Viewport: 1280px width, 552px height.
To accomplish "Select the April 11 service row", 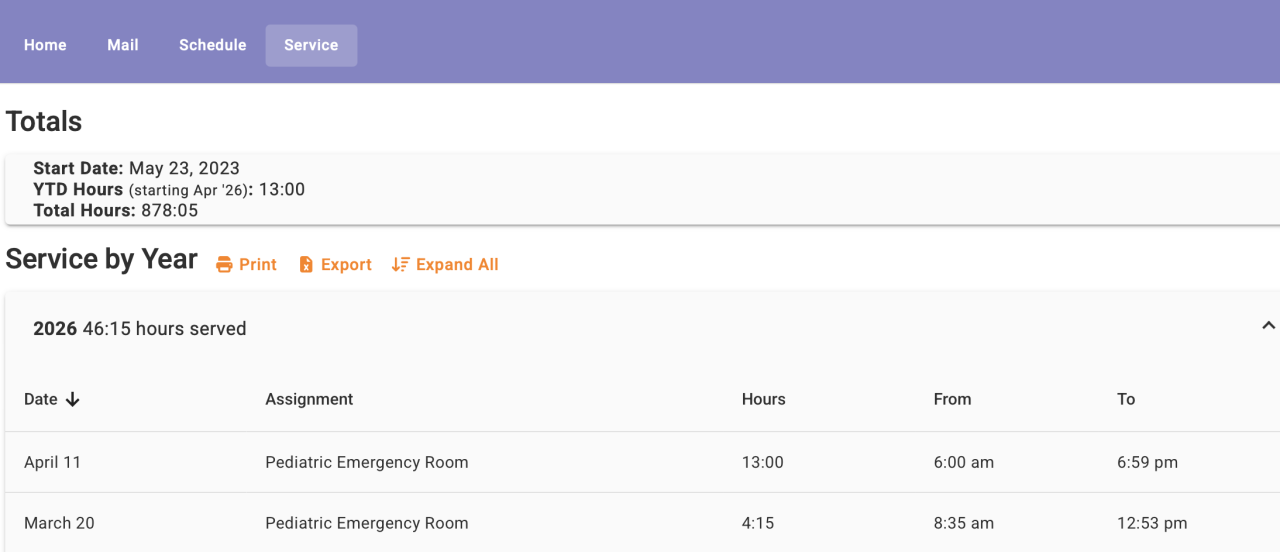I will click(x=640, y=463).
